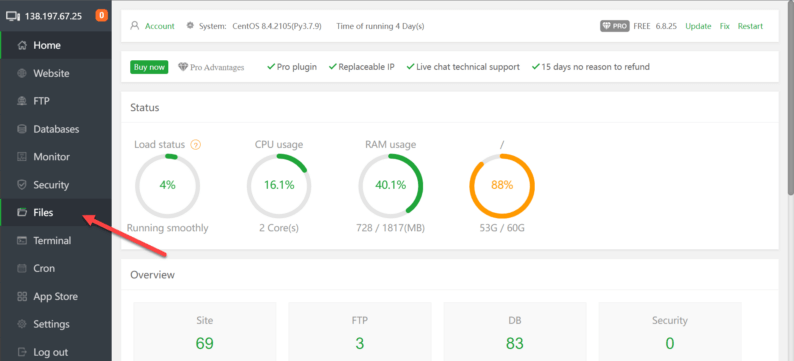Click the Settings gear icon in sidebar
The image size is (794, 361).
(22, 324)
